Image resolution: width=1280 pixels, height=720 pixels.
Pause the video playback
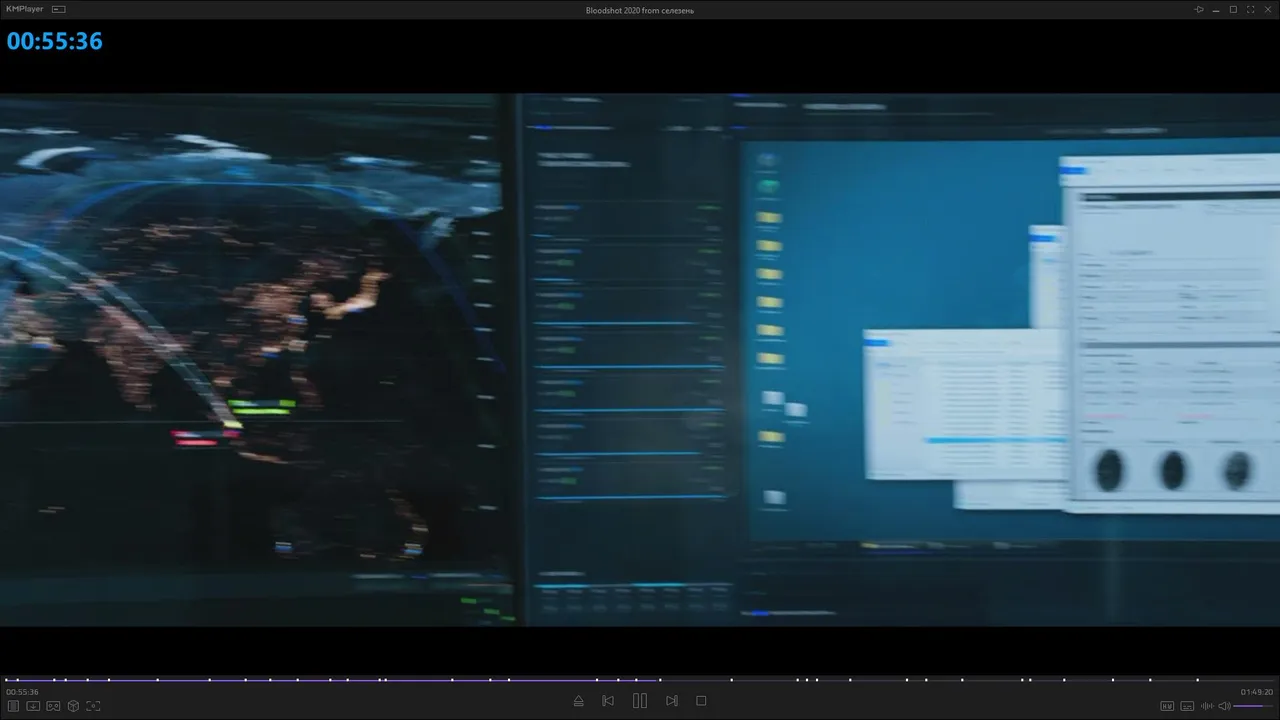[x=640, y=701]
